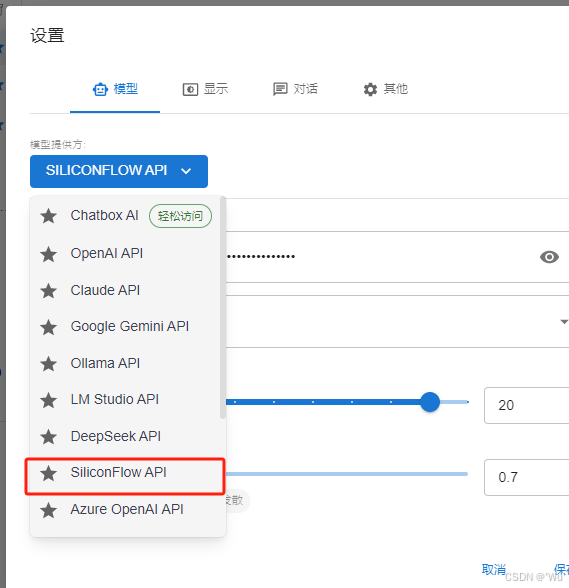Click star icon next to Google Gemini API

[48, 327]
